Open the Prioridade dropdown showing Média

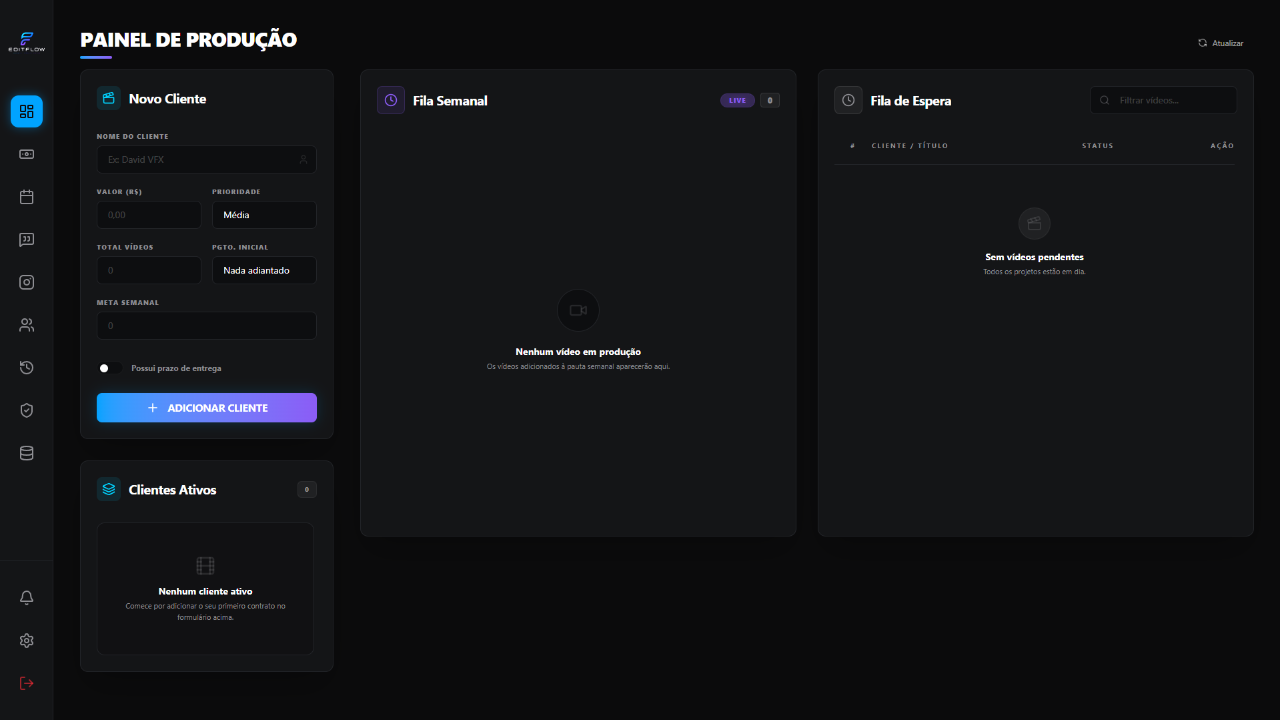click(x=264, y=215)
